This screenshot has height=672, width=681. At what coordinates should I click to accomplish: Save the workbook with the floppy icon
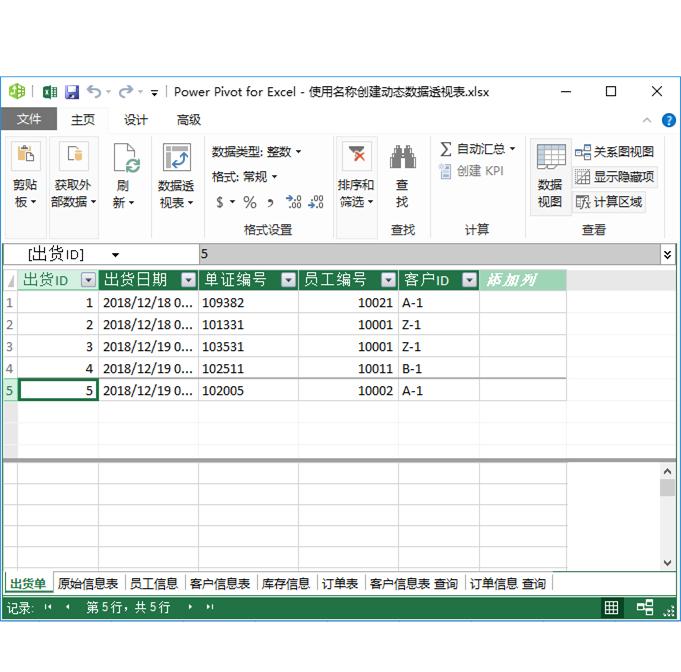(x=72, y=92)
